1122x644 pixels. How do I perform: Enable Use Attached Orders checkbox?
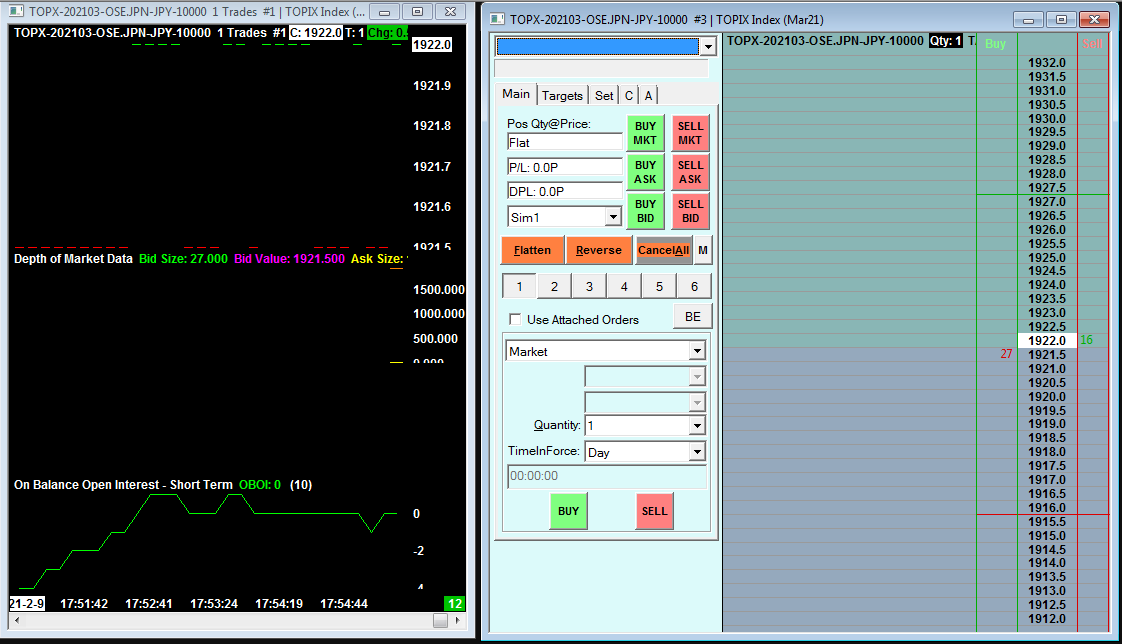click(x=515, y=319)
